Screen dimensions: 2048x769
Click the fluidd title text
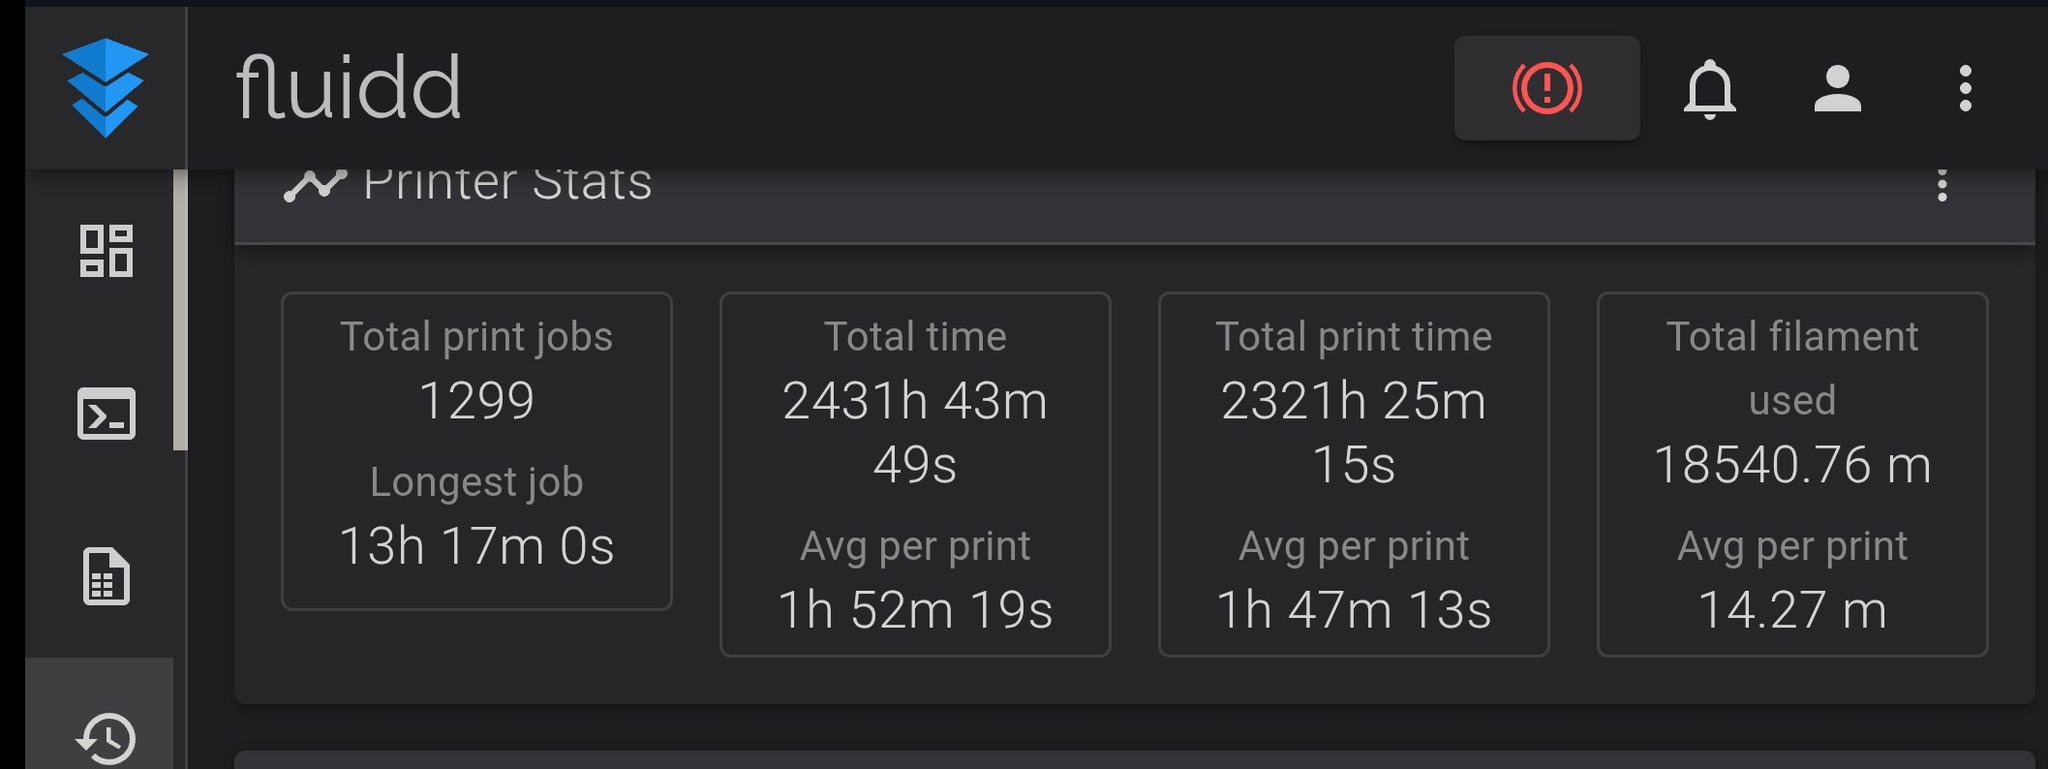point(348,88)
